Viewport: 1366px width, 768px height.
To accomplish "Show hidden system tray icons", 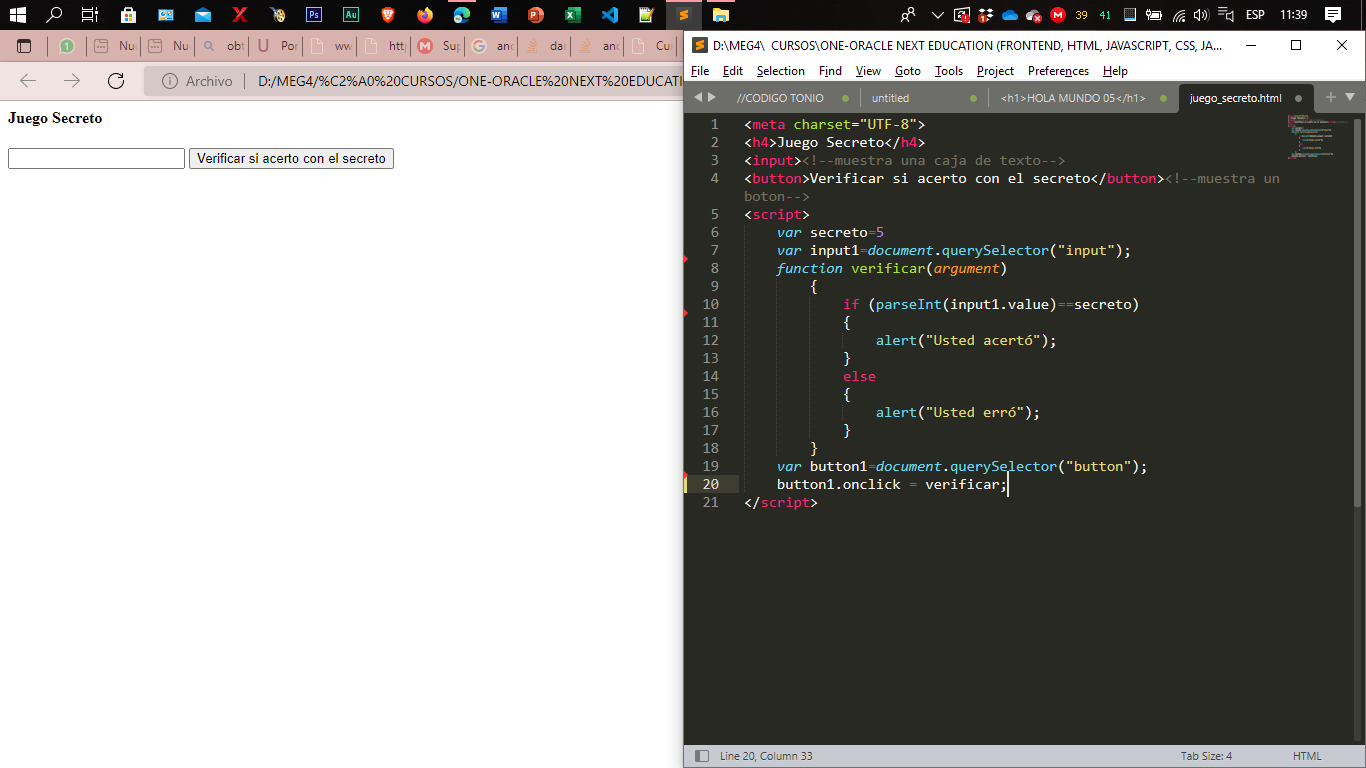I will click(937, 15).
